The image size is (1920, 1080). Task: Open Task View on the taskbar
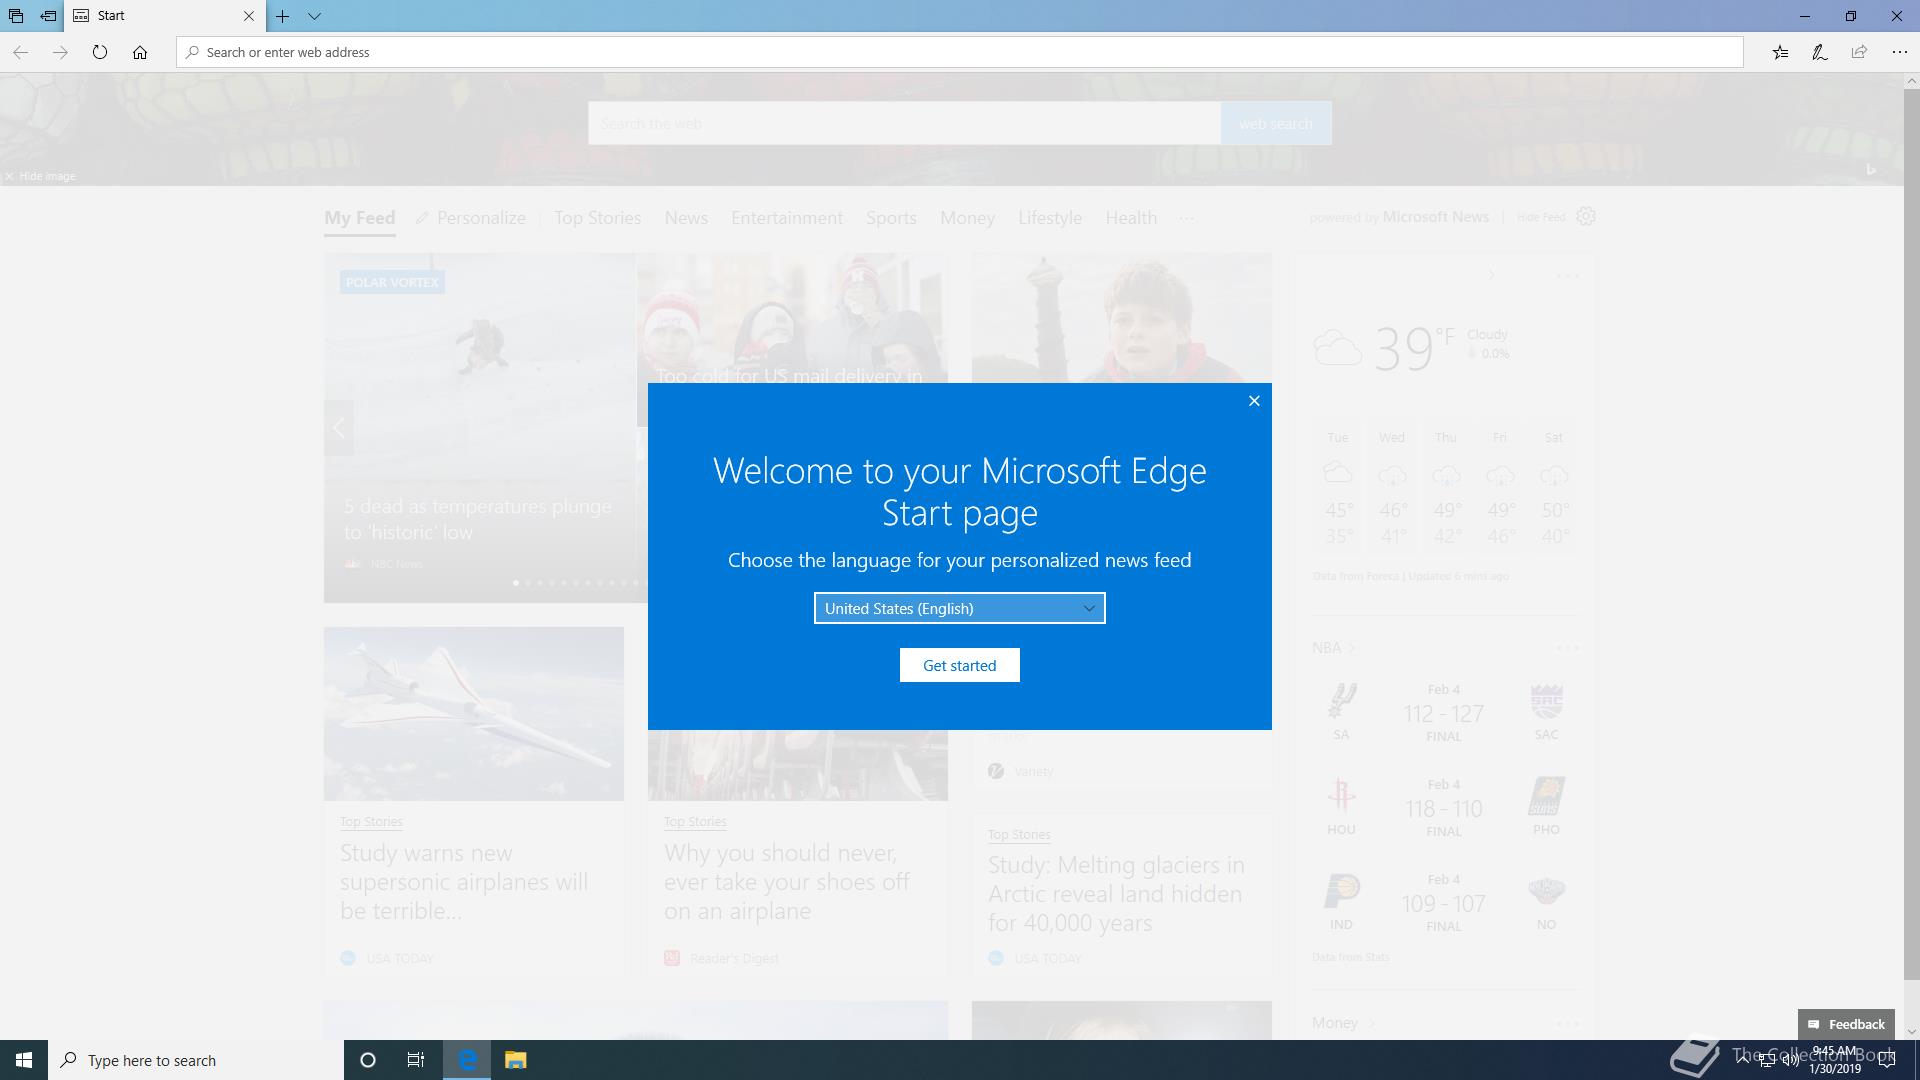416,1060
